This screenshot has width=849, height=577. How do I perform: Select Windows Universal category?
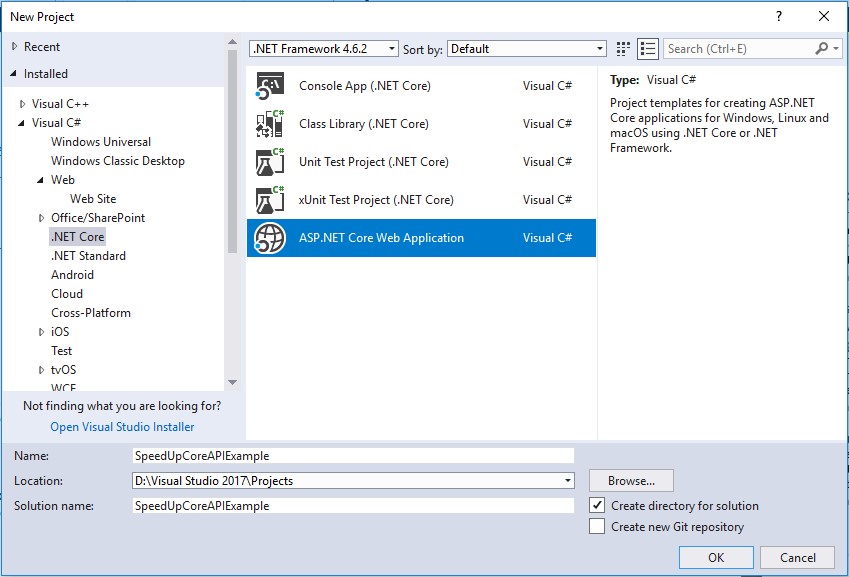(x=101, y=142)
